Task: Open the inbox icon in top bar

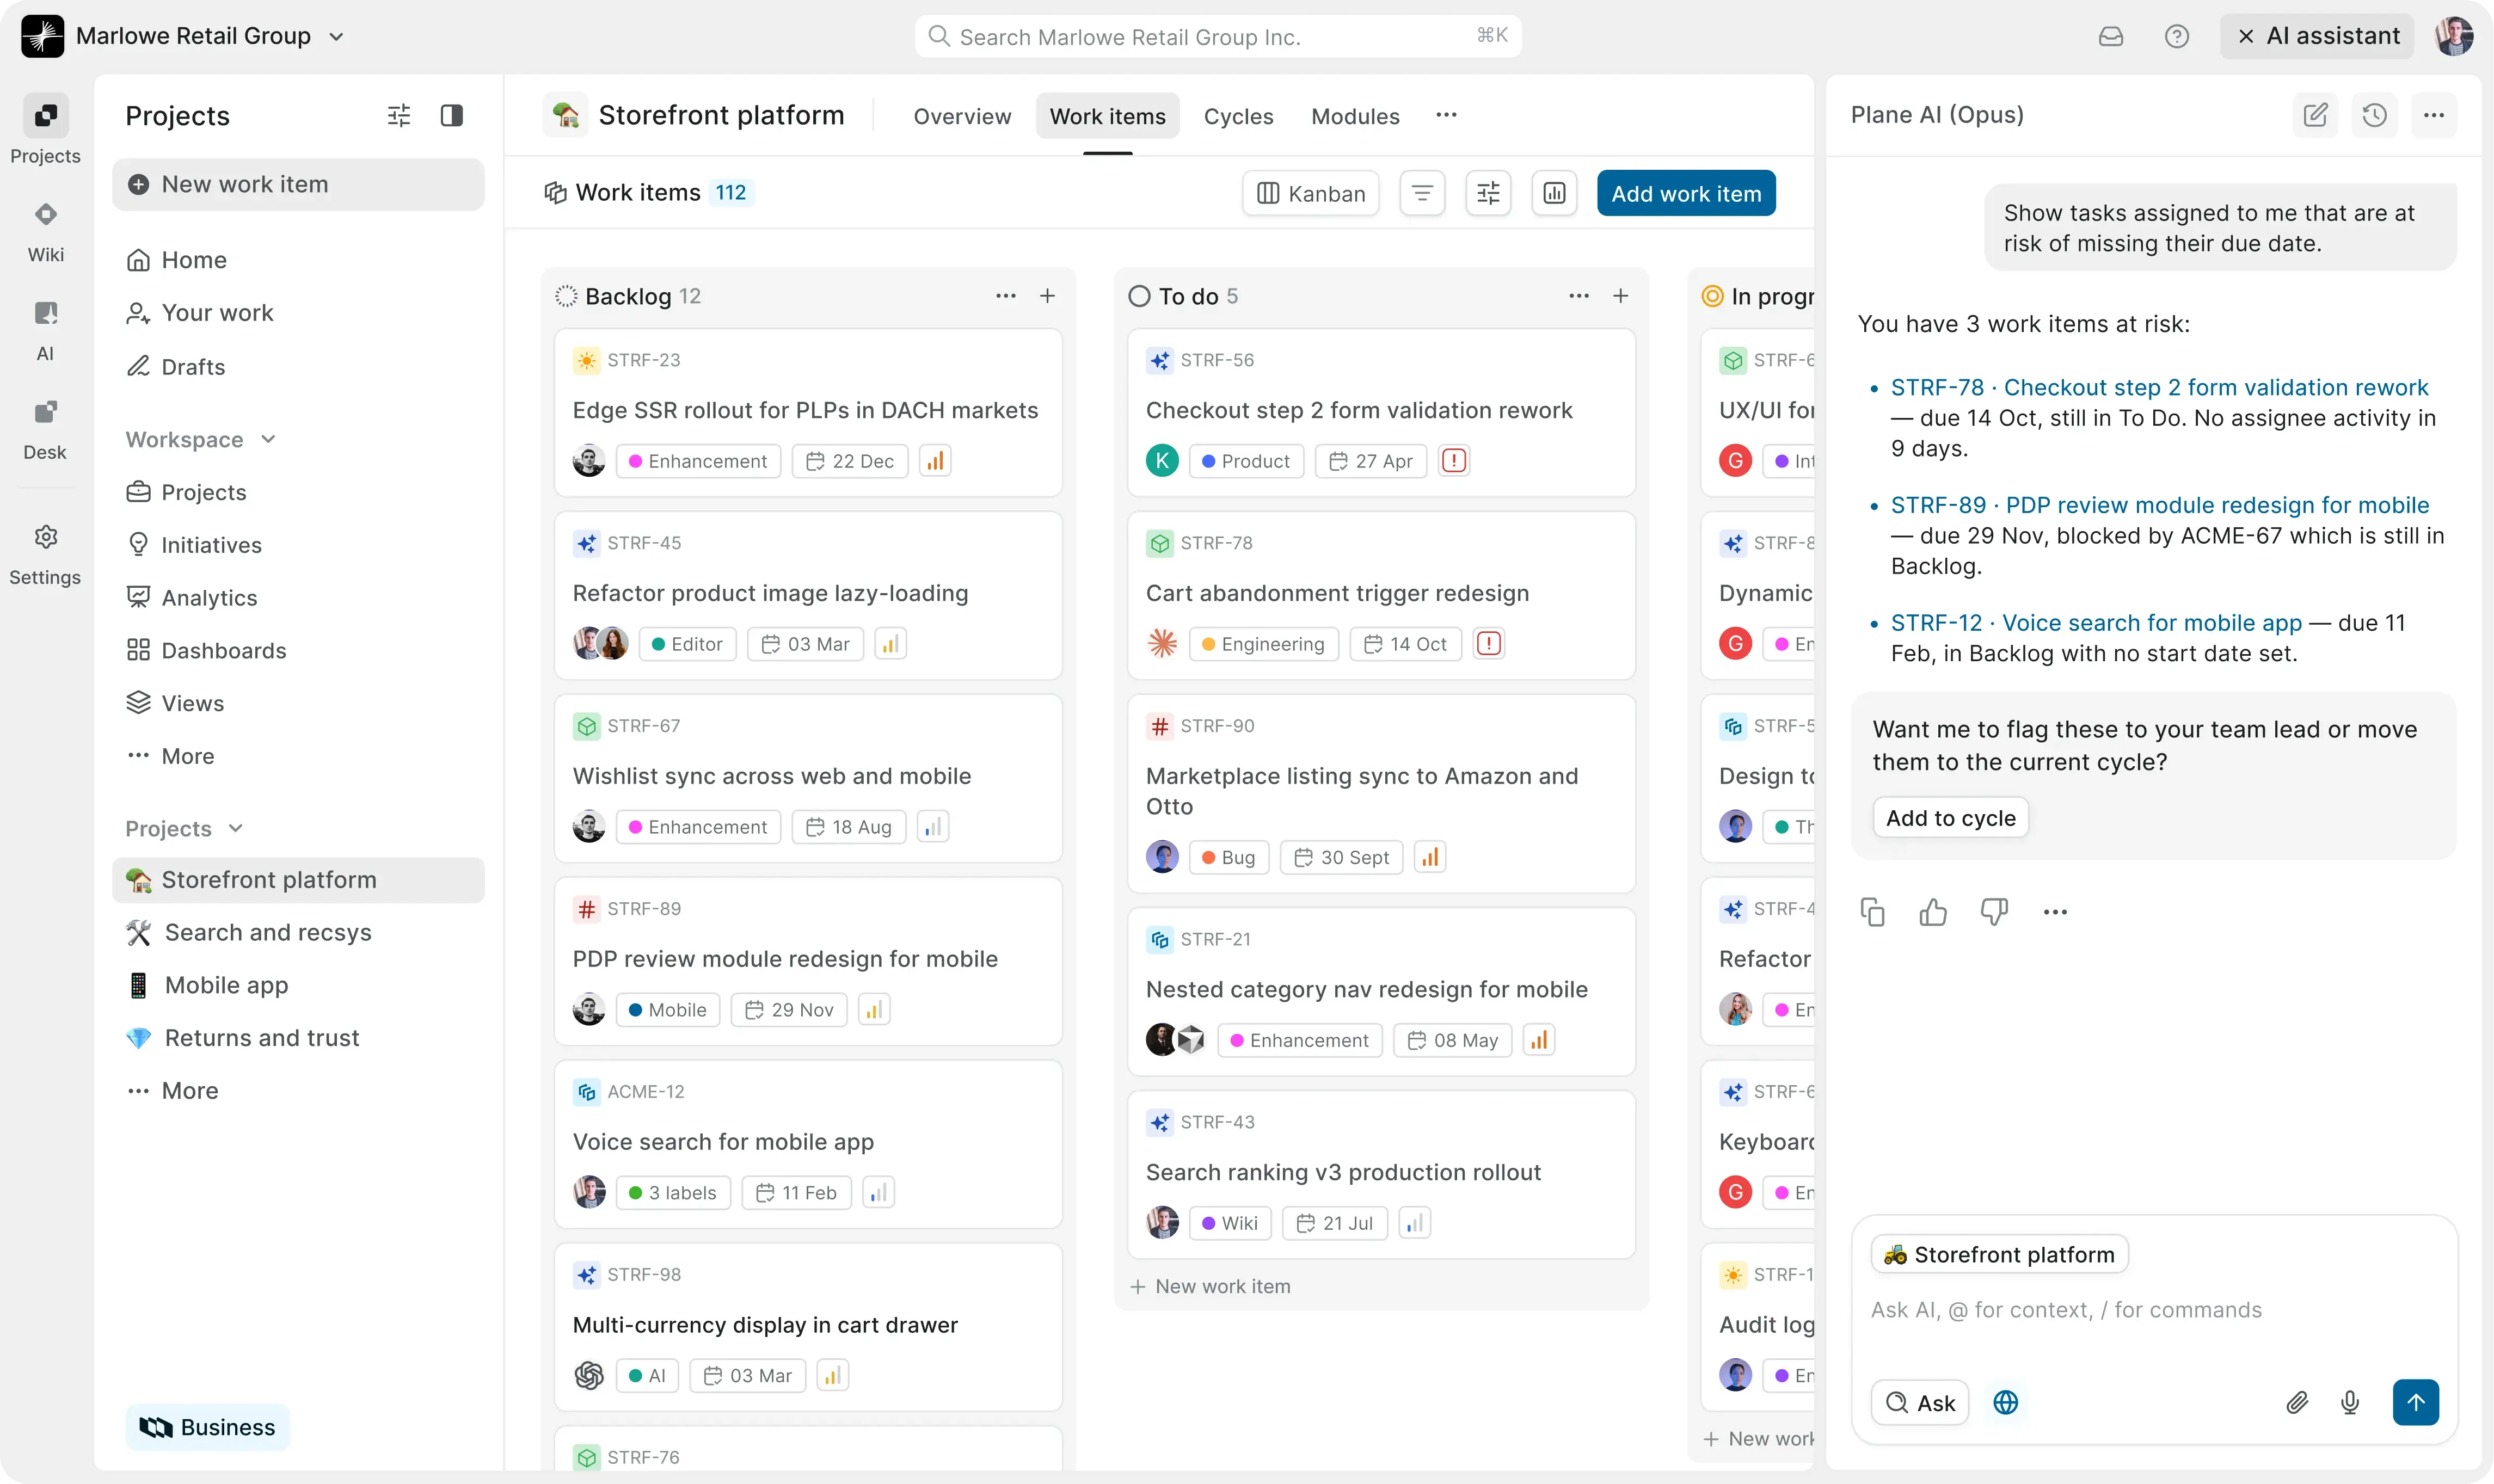Action: coord(2110,37)
